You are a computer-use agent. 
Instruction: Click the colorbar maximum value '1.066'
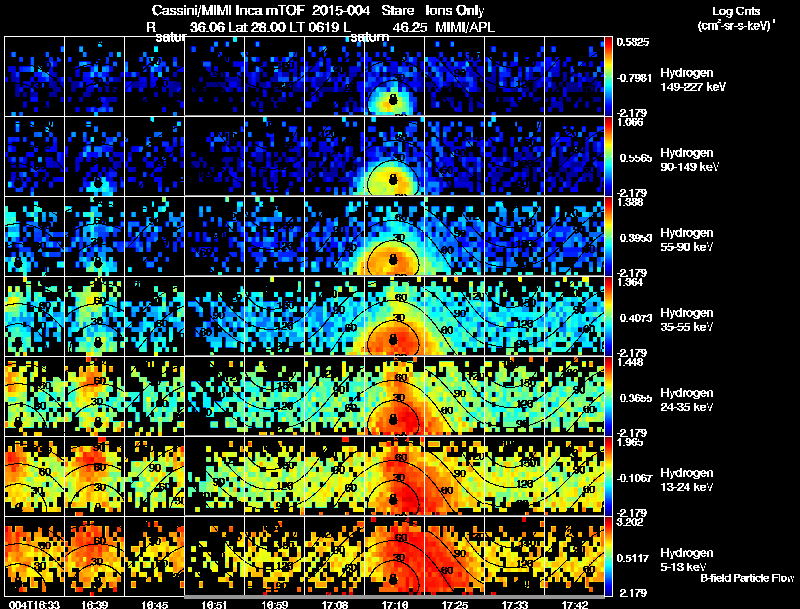tap(630, 122)
